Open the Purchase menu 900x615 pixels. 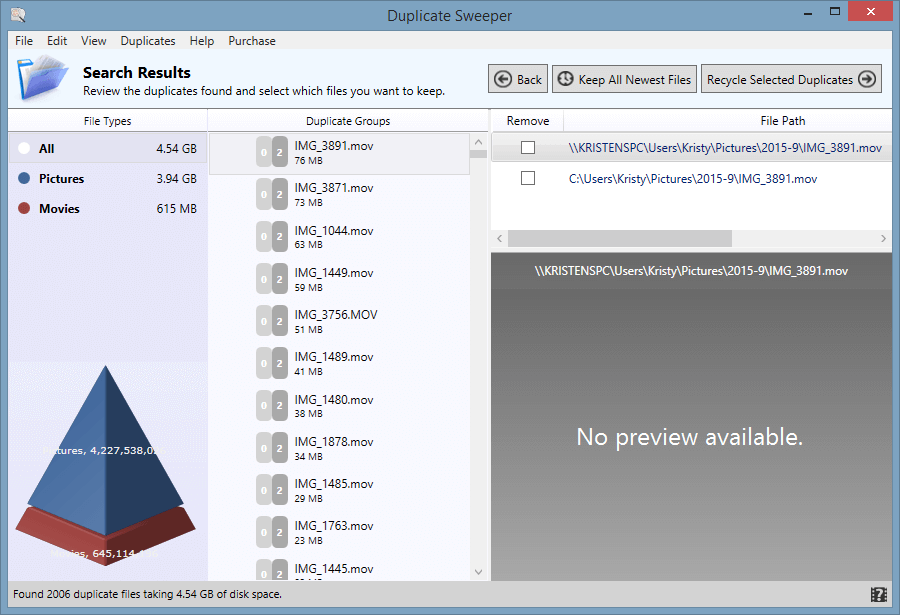point(252,41)
